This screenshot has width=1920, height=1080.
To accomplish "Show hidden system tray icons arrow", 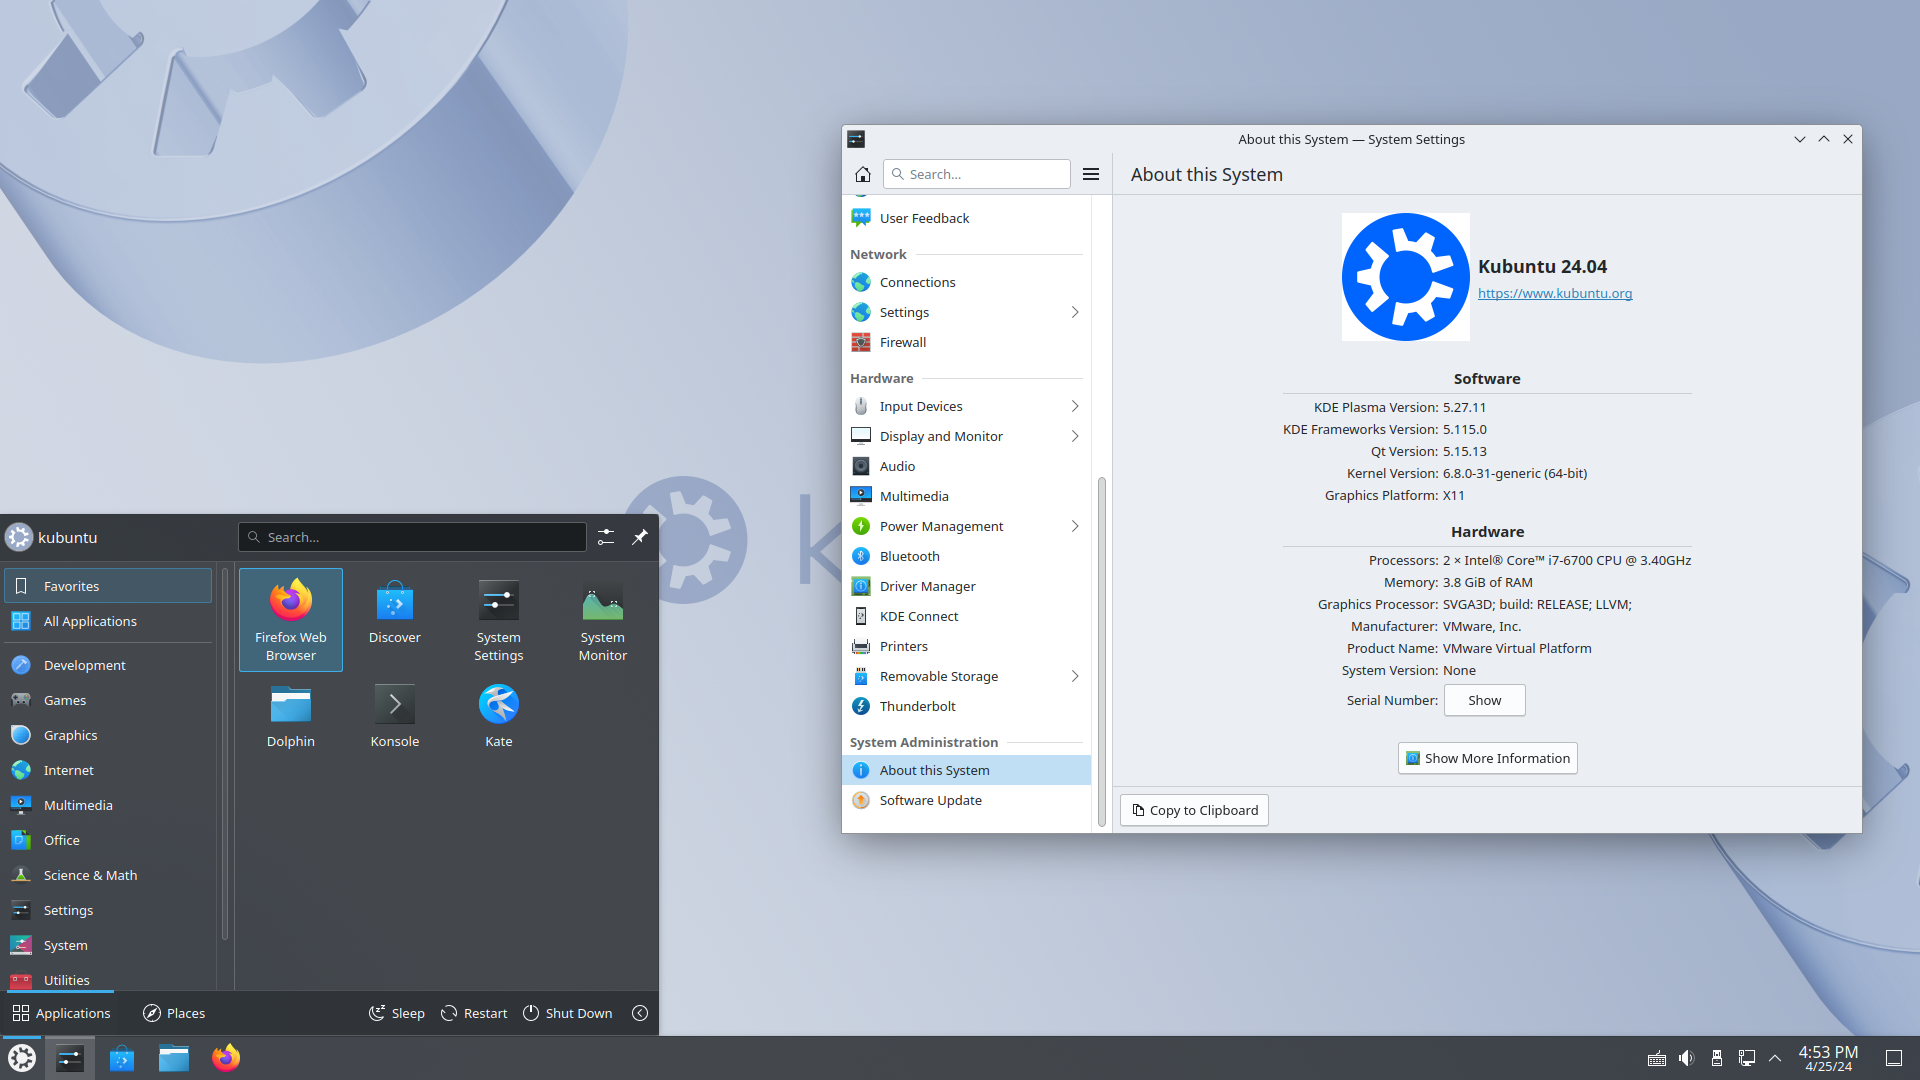I will pos(1775,1058).
